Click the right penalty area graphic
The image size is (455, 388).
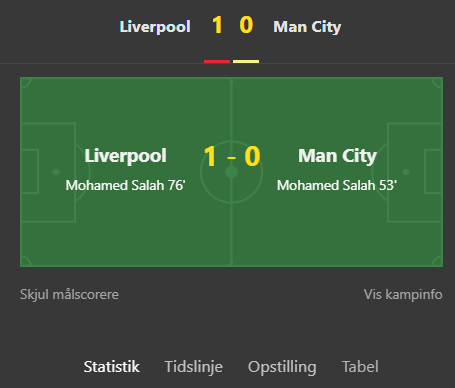415,172
